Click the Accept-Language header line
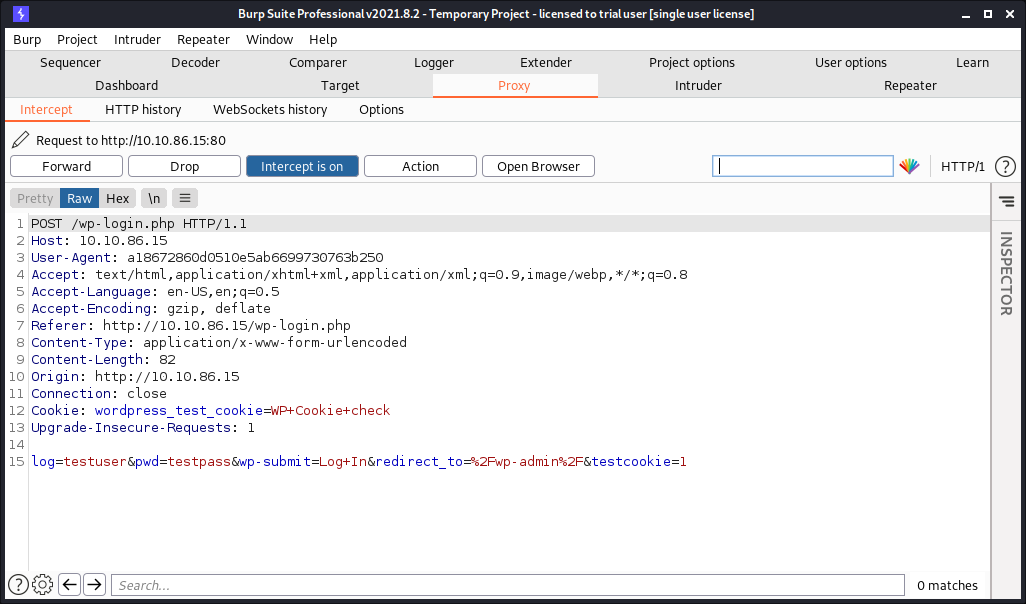The image size is (1026, 604). pos(155,292)
